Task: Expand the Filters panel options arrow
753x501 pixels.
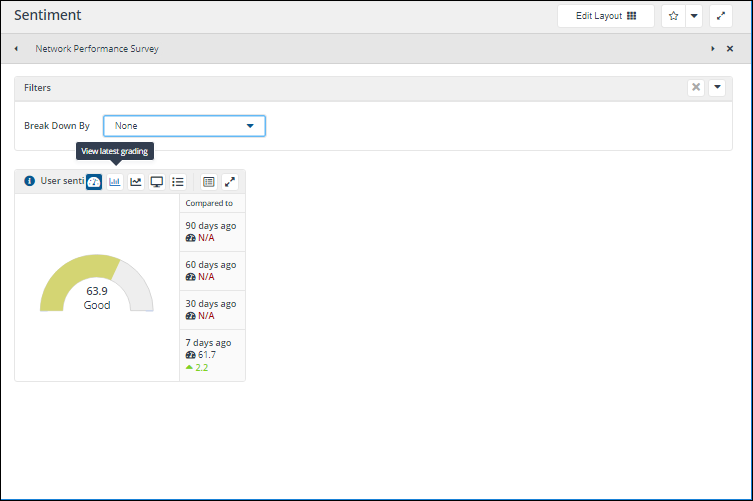Action: (717, 88)
